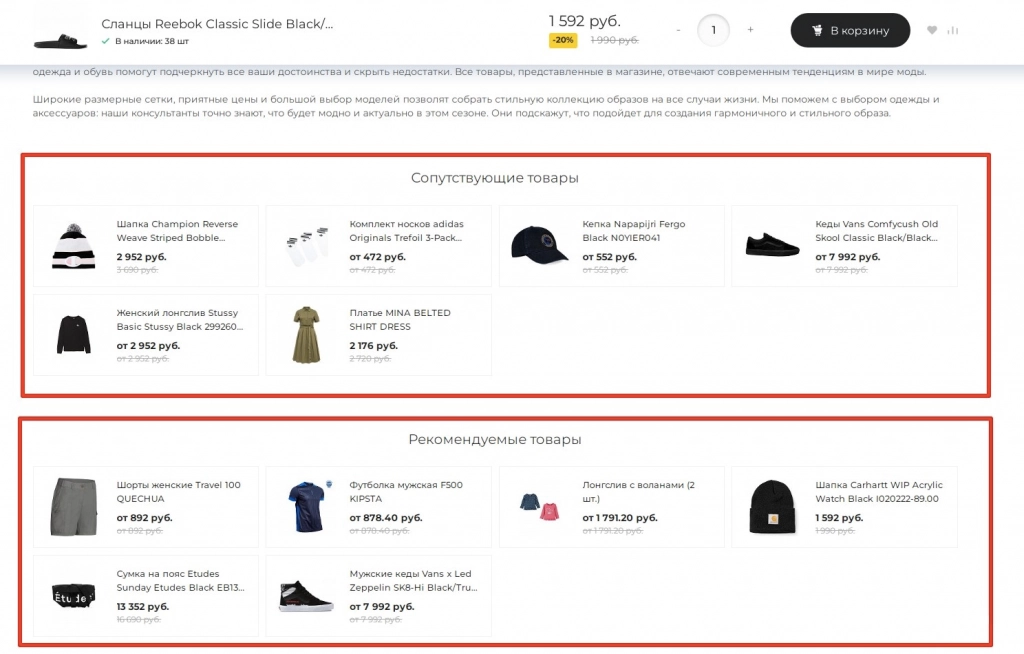Click the Рекомендуемые товары section heading
This screenshot has width=1024, height=654.
[494, 440]
